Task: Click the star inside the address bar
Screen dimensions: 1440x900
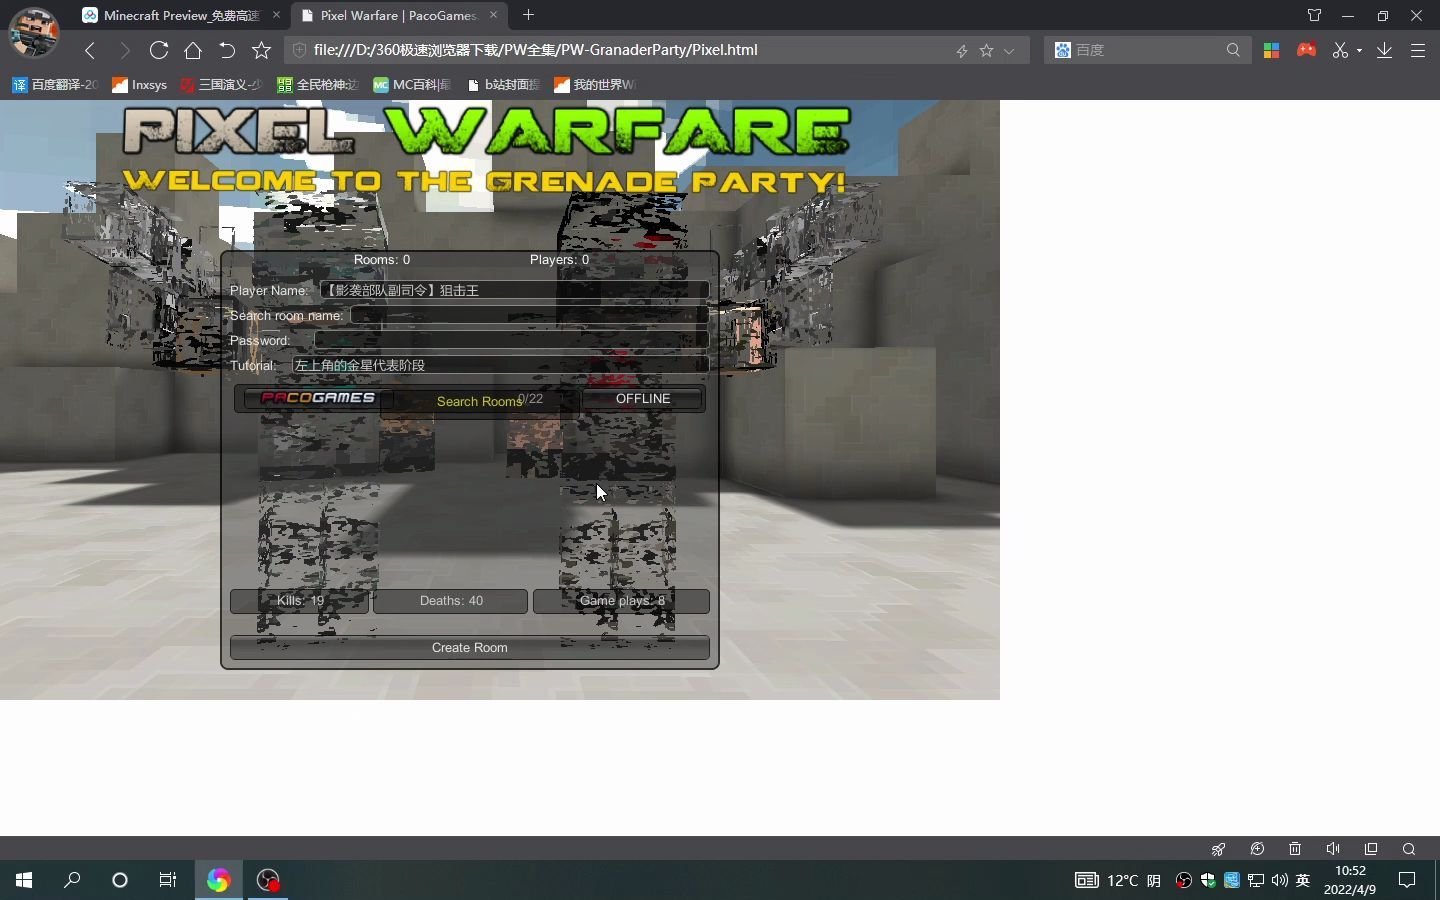Action: click(x=986, y=50)
